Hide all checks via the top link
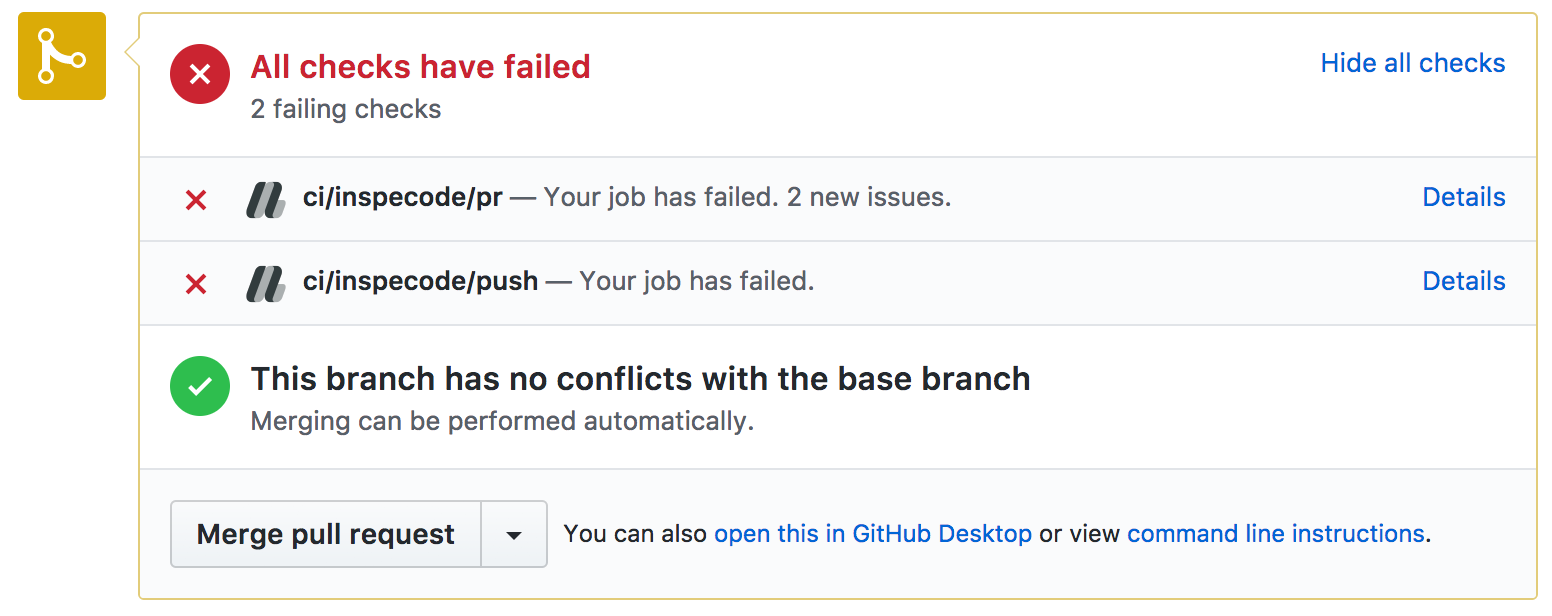The height and width of the screenshot is (616, 1552). [1413, 63]
